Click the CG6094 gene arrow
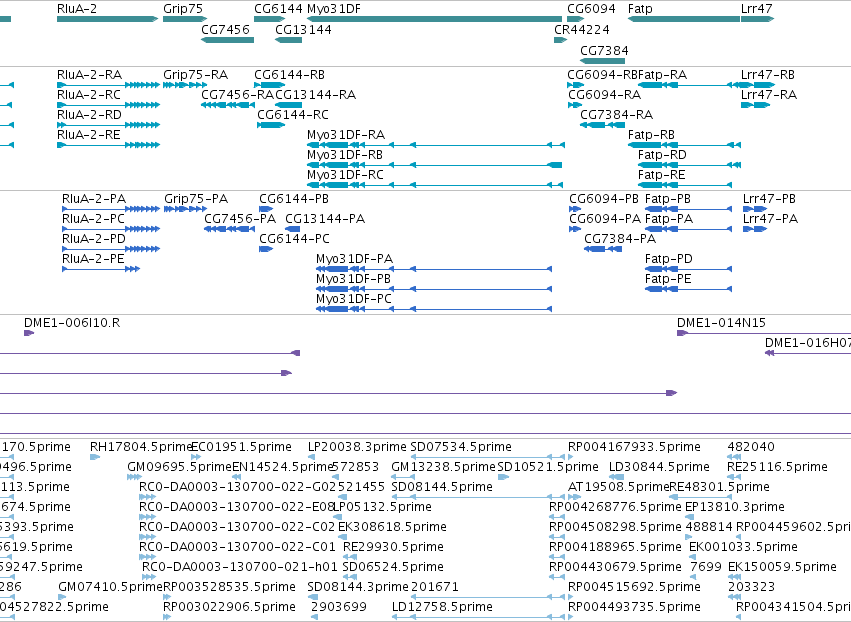851x622 pixels. tap(576, 19)
